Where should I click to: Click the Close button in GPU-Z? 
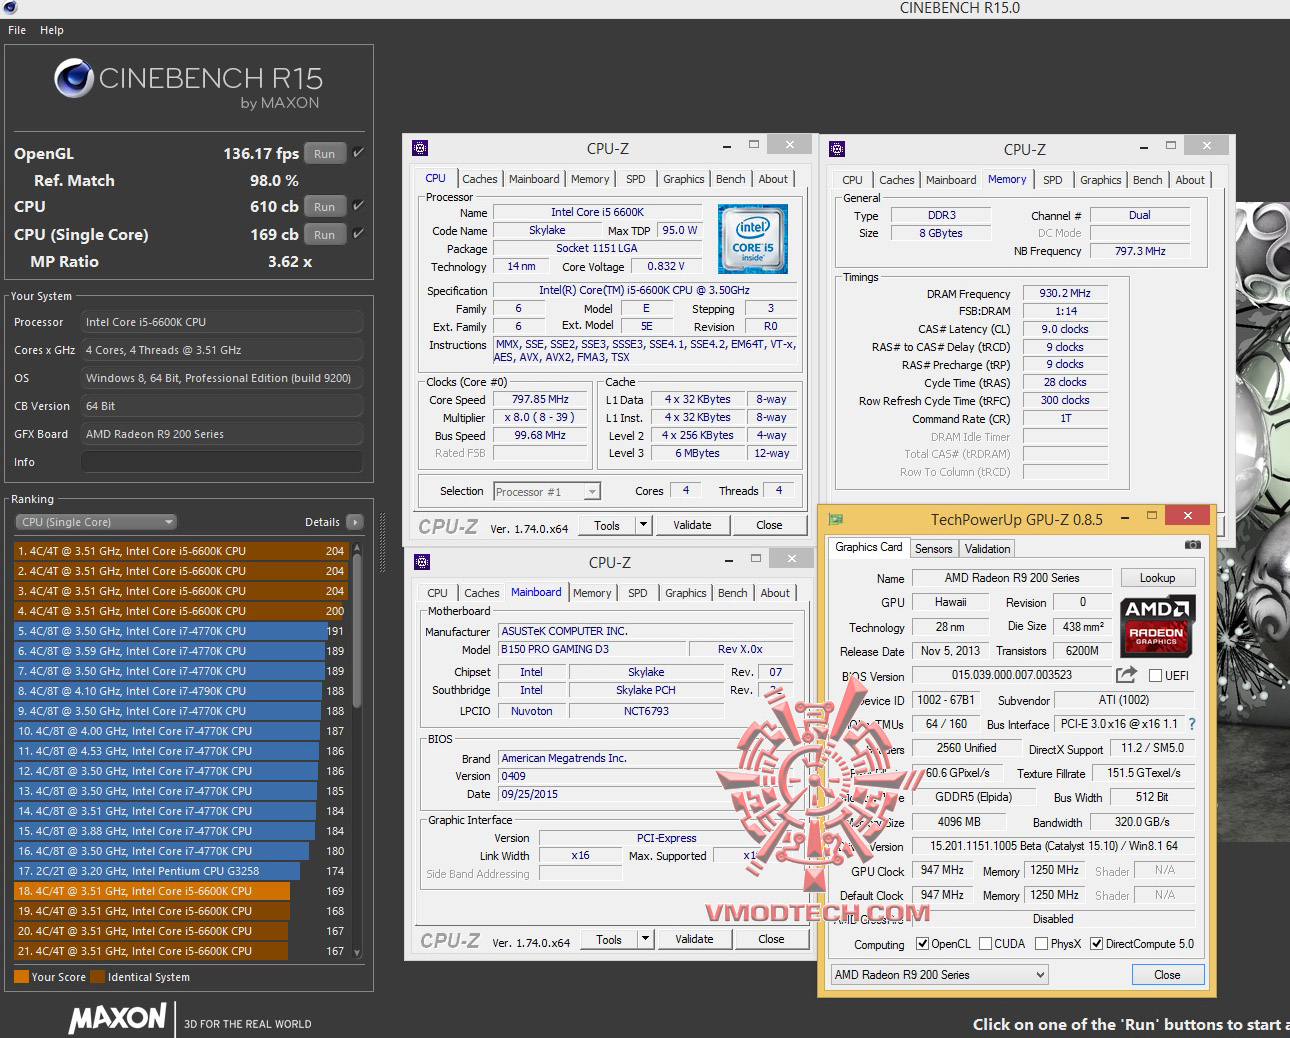point(1167,975)
